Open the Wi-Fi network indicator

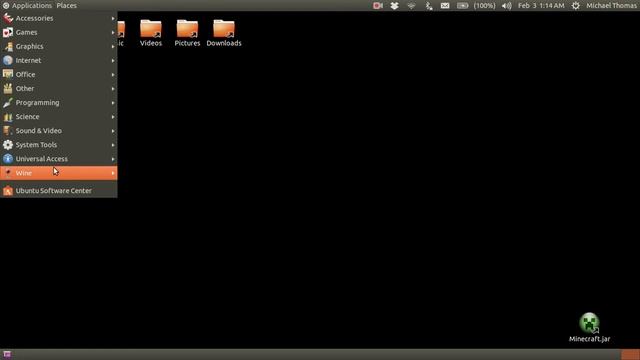[411, 5]
